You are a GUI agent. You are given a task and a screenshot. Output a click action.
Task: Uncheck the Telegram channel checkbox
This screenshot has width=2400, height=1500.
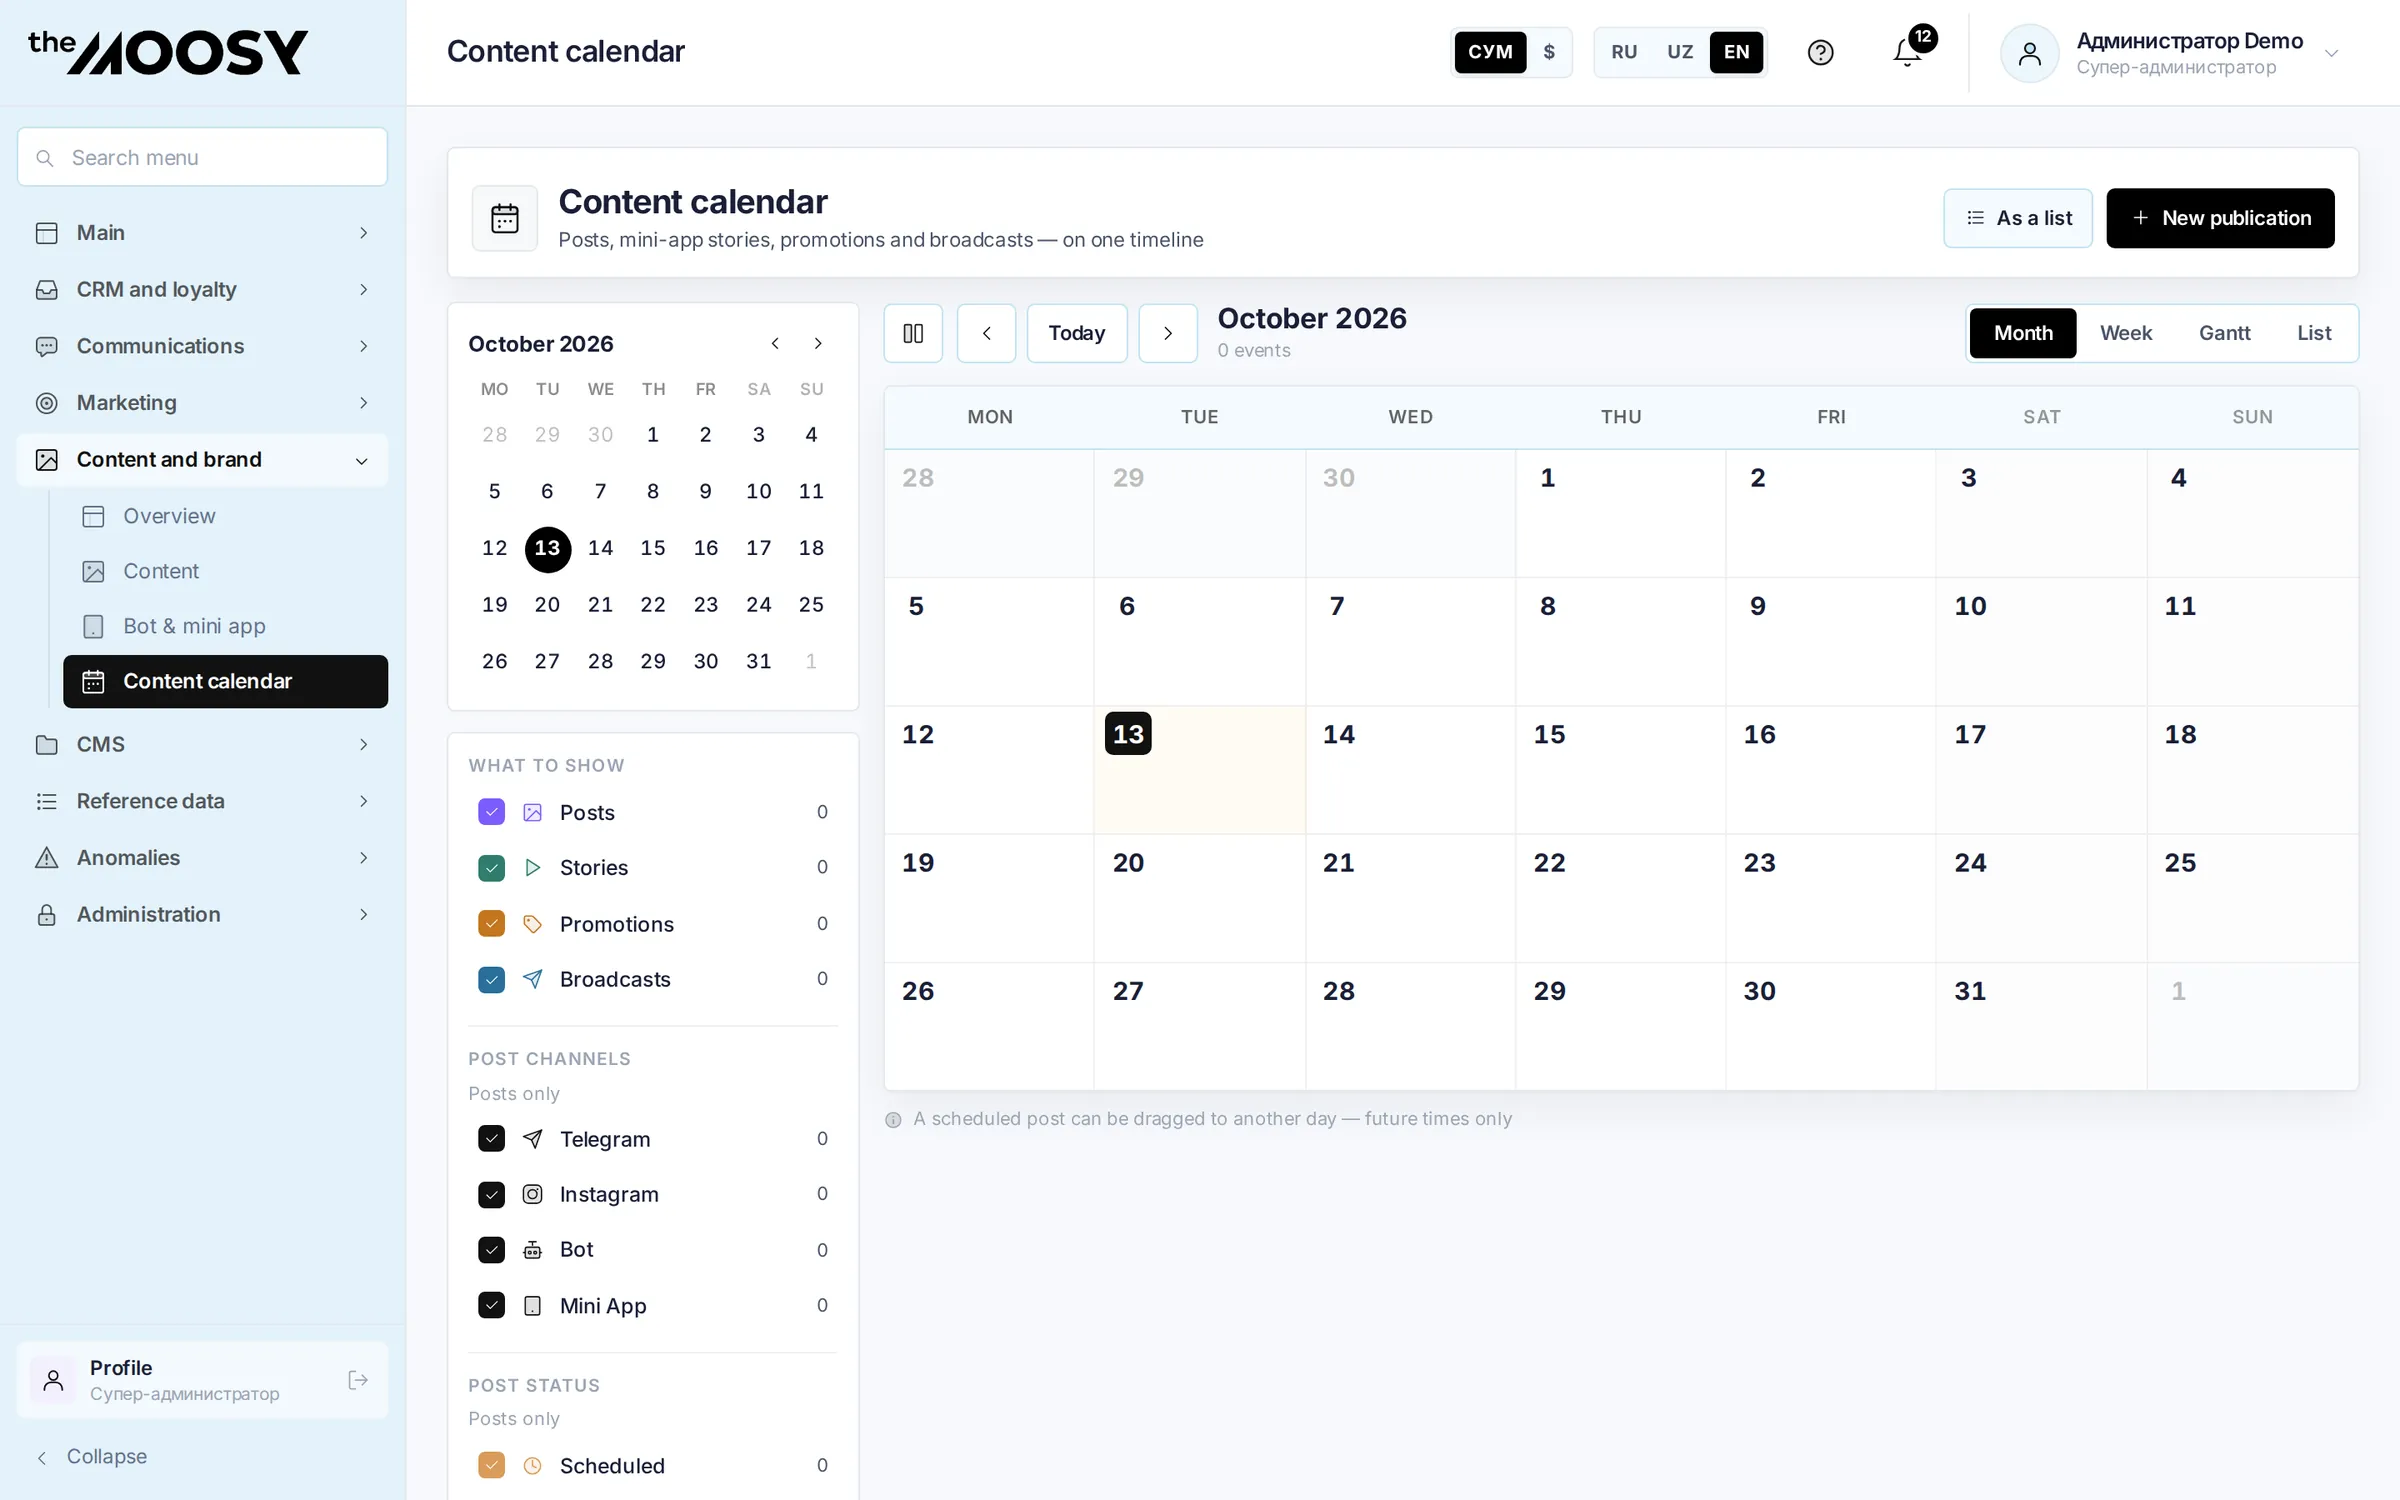491,1138
